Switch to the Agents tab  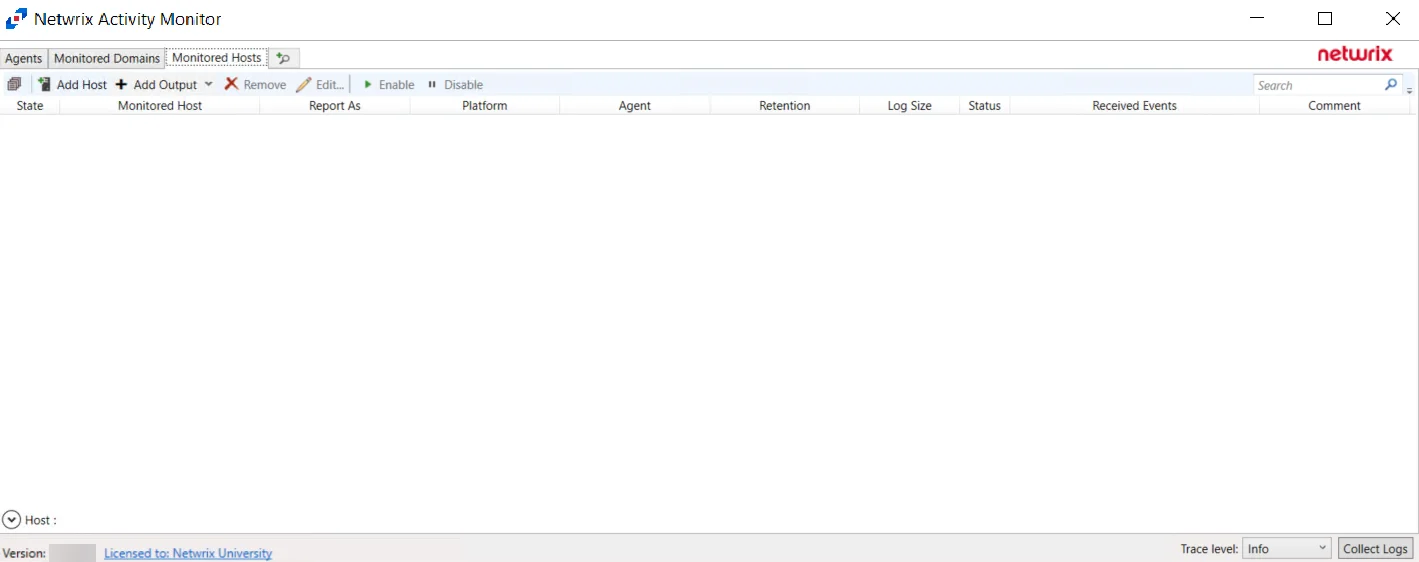click(x=24, y=58)
